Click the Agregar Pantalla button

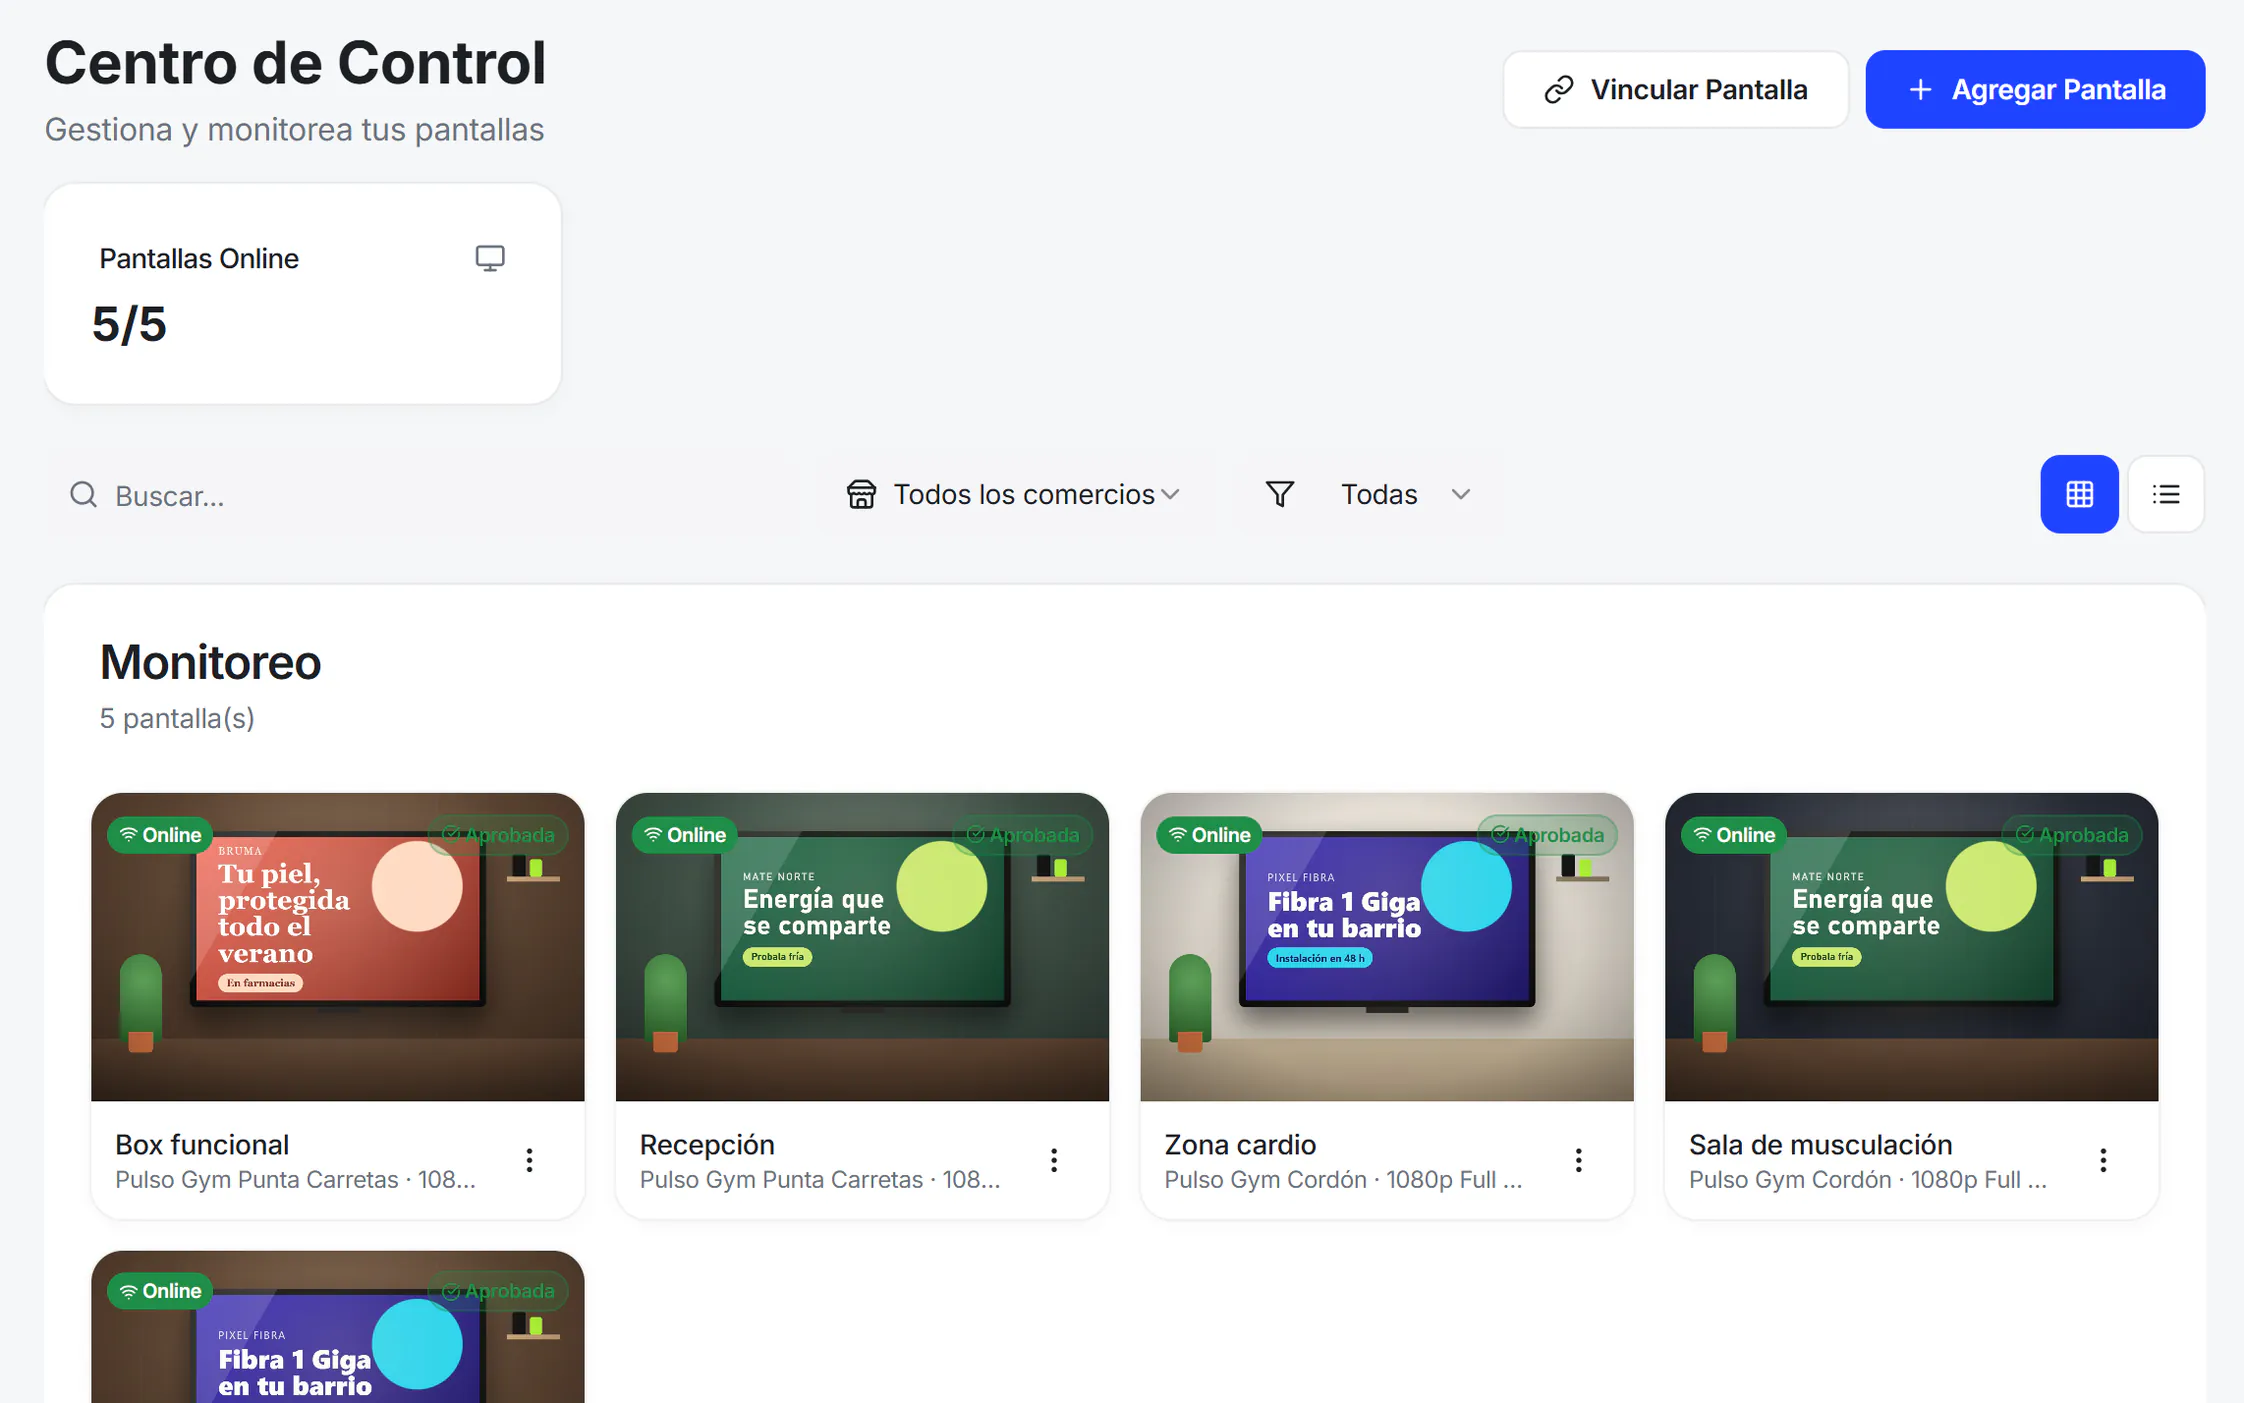click(x=2035, y=89)
